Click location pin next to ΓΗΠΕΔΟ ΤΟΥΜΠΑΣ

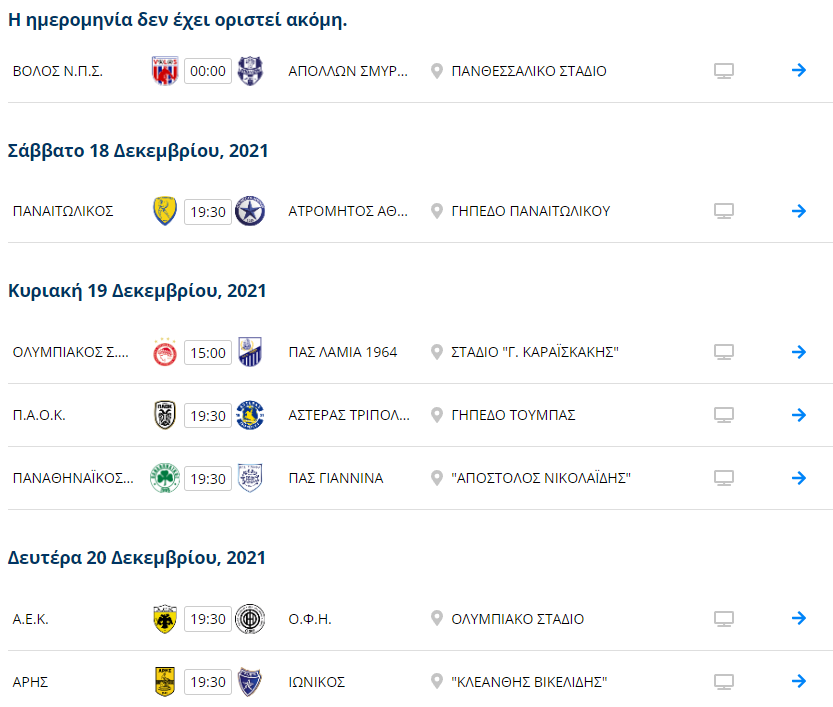436,415
